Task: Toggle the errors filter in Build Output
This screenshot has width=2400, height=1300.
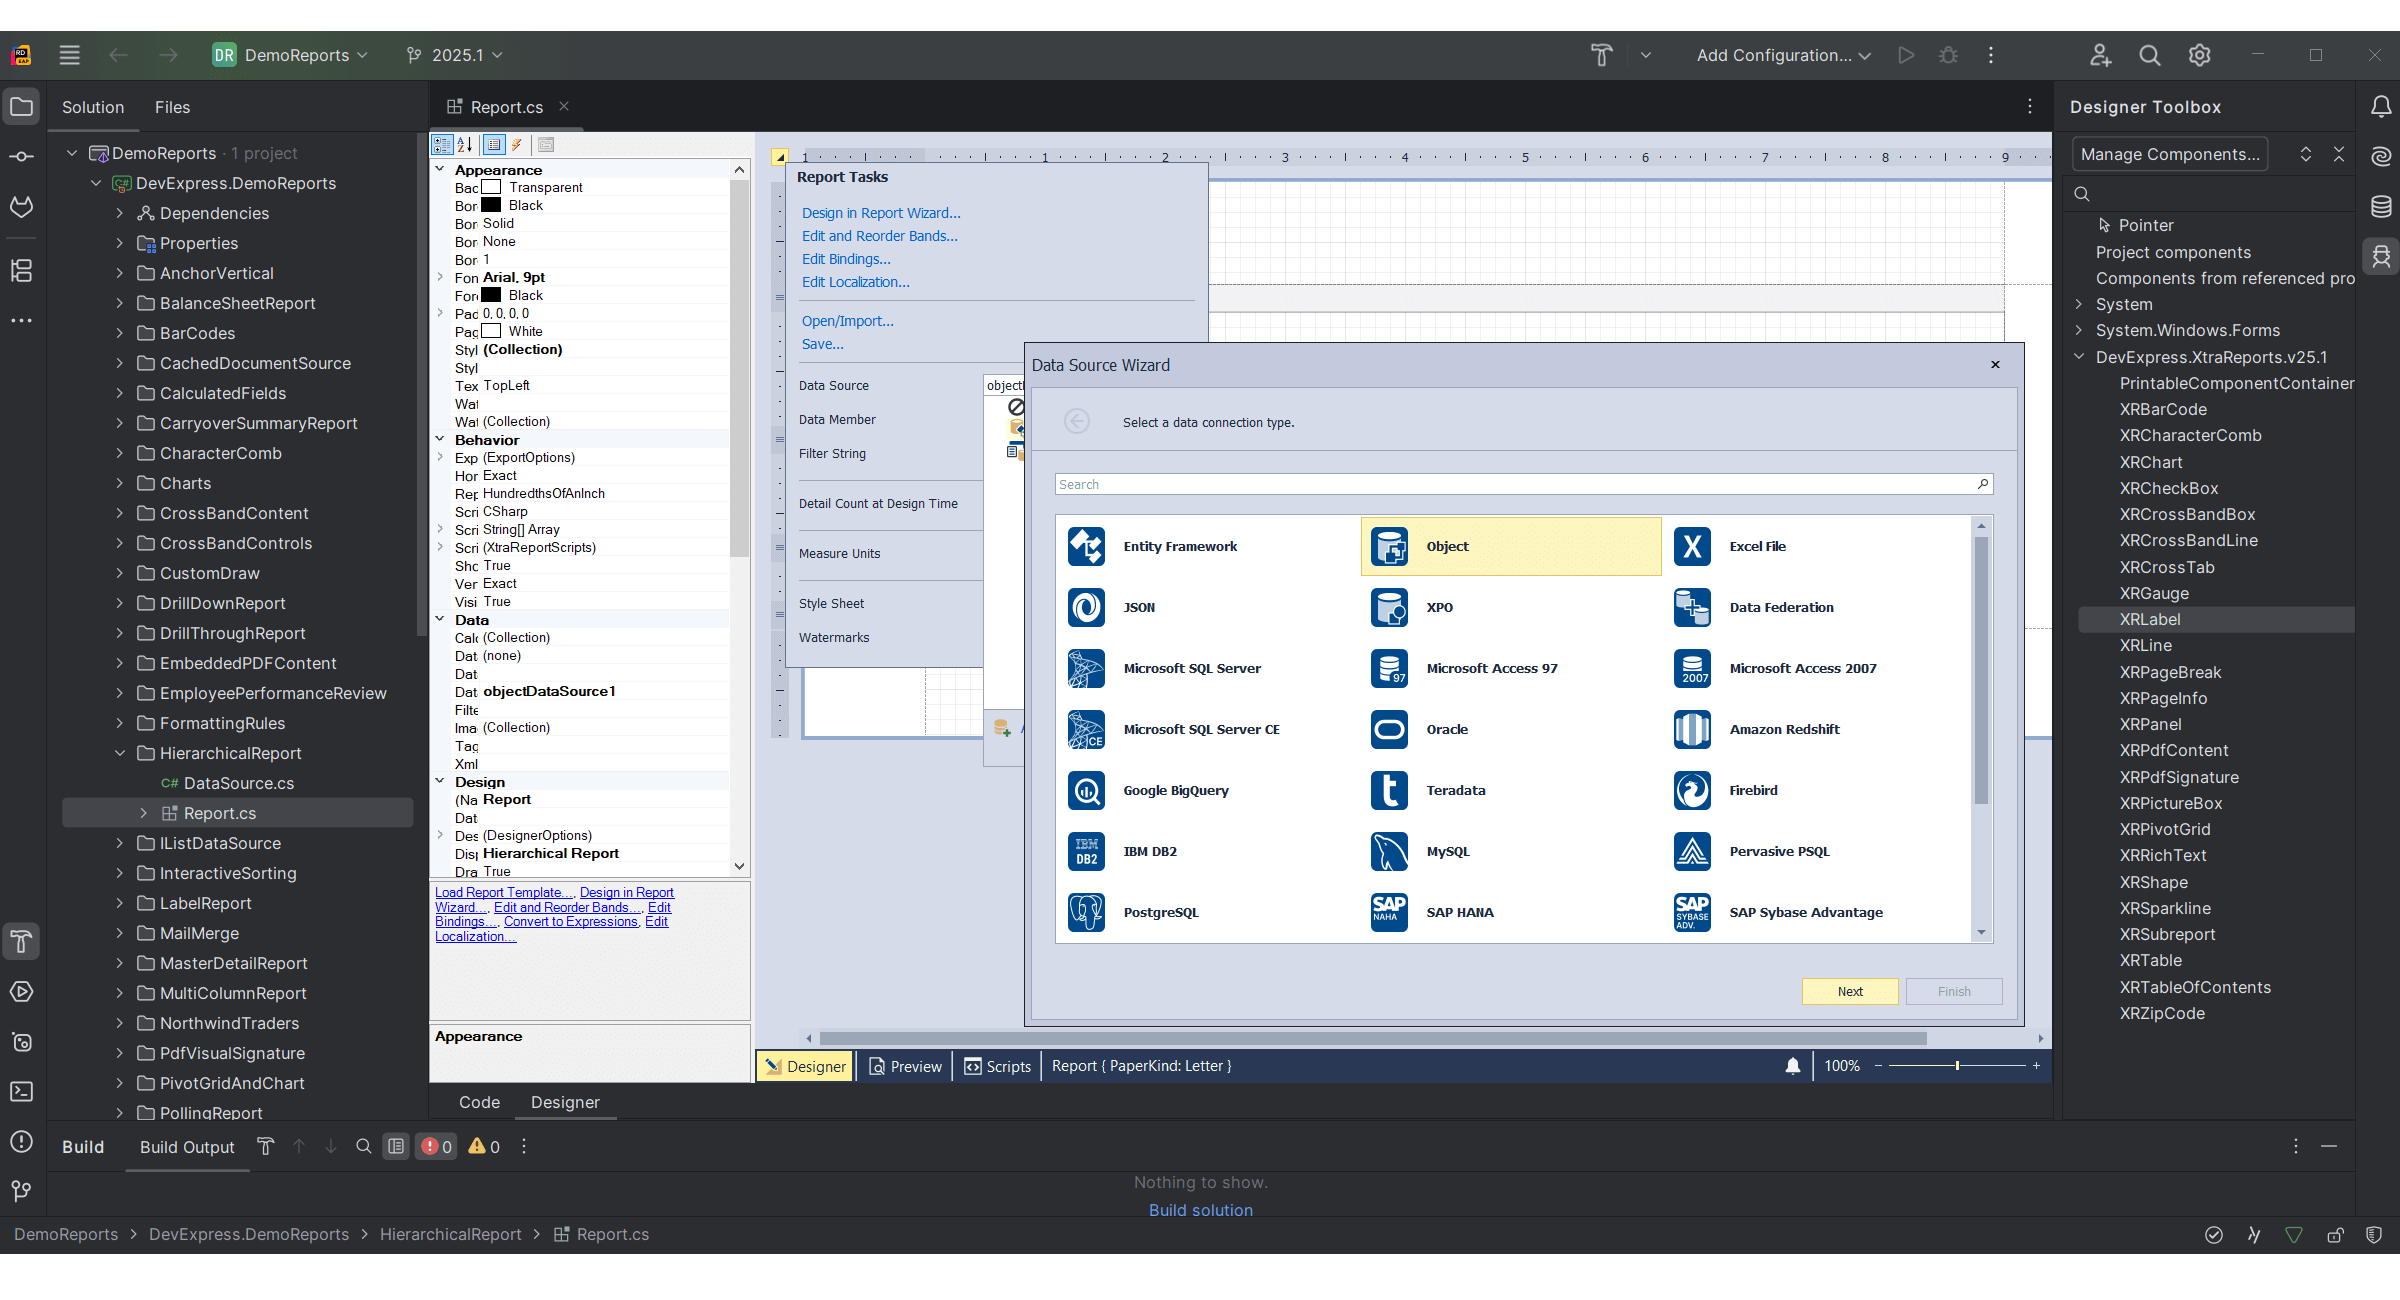Action: 435,1146
